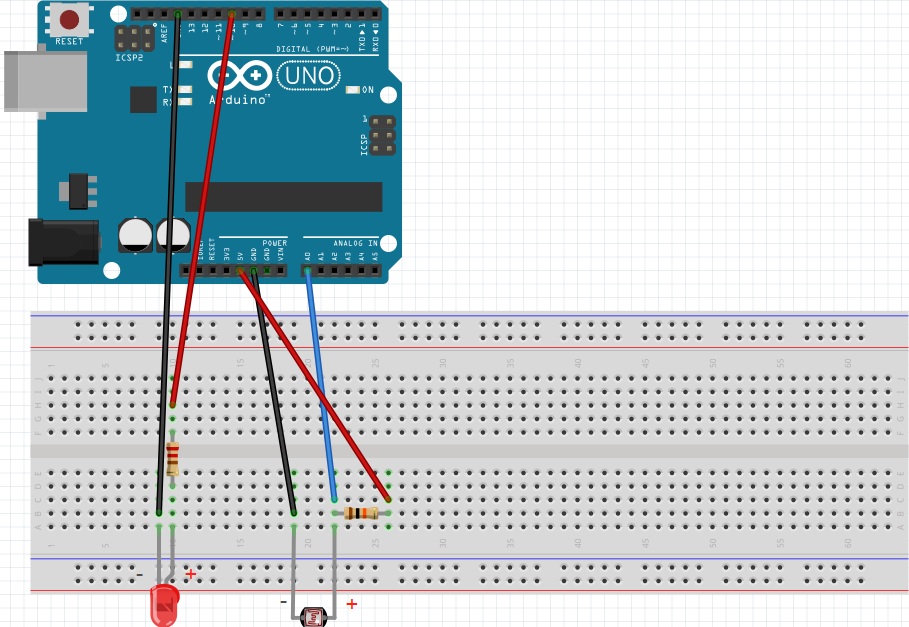Viewport: 909px width, 627px height.
Task: Select the GND pin in the POWER section
Action: coord(255,268)
